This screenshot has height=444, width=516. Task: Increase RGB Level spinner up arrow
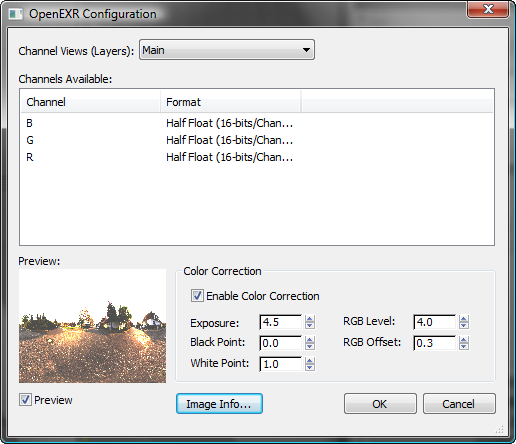(x=464, y=319)
